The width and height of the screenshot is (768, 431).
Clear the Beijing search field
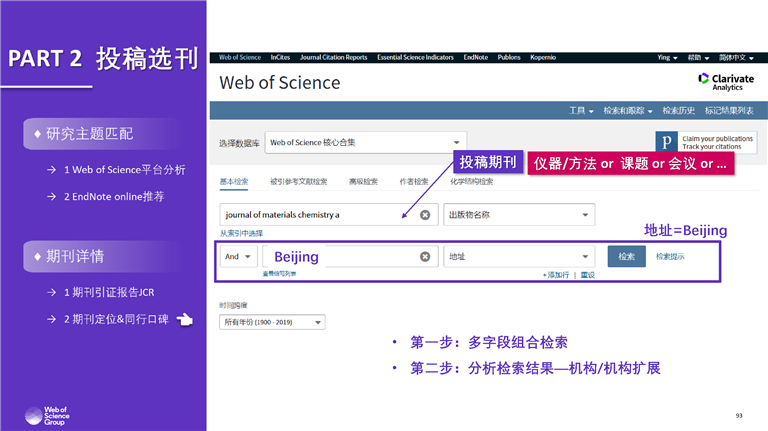point(425,257)
